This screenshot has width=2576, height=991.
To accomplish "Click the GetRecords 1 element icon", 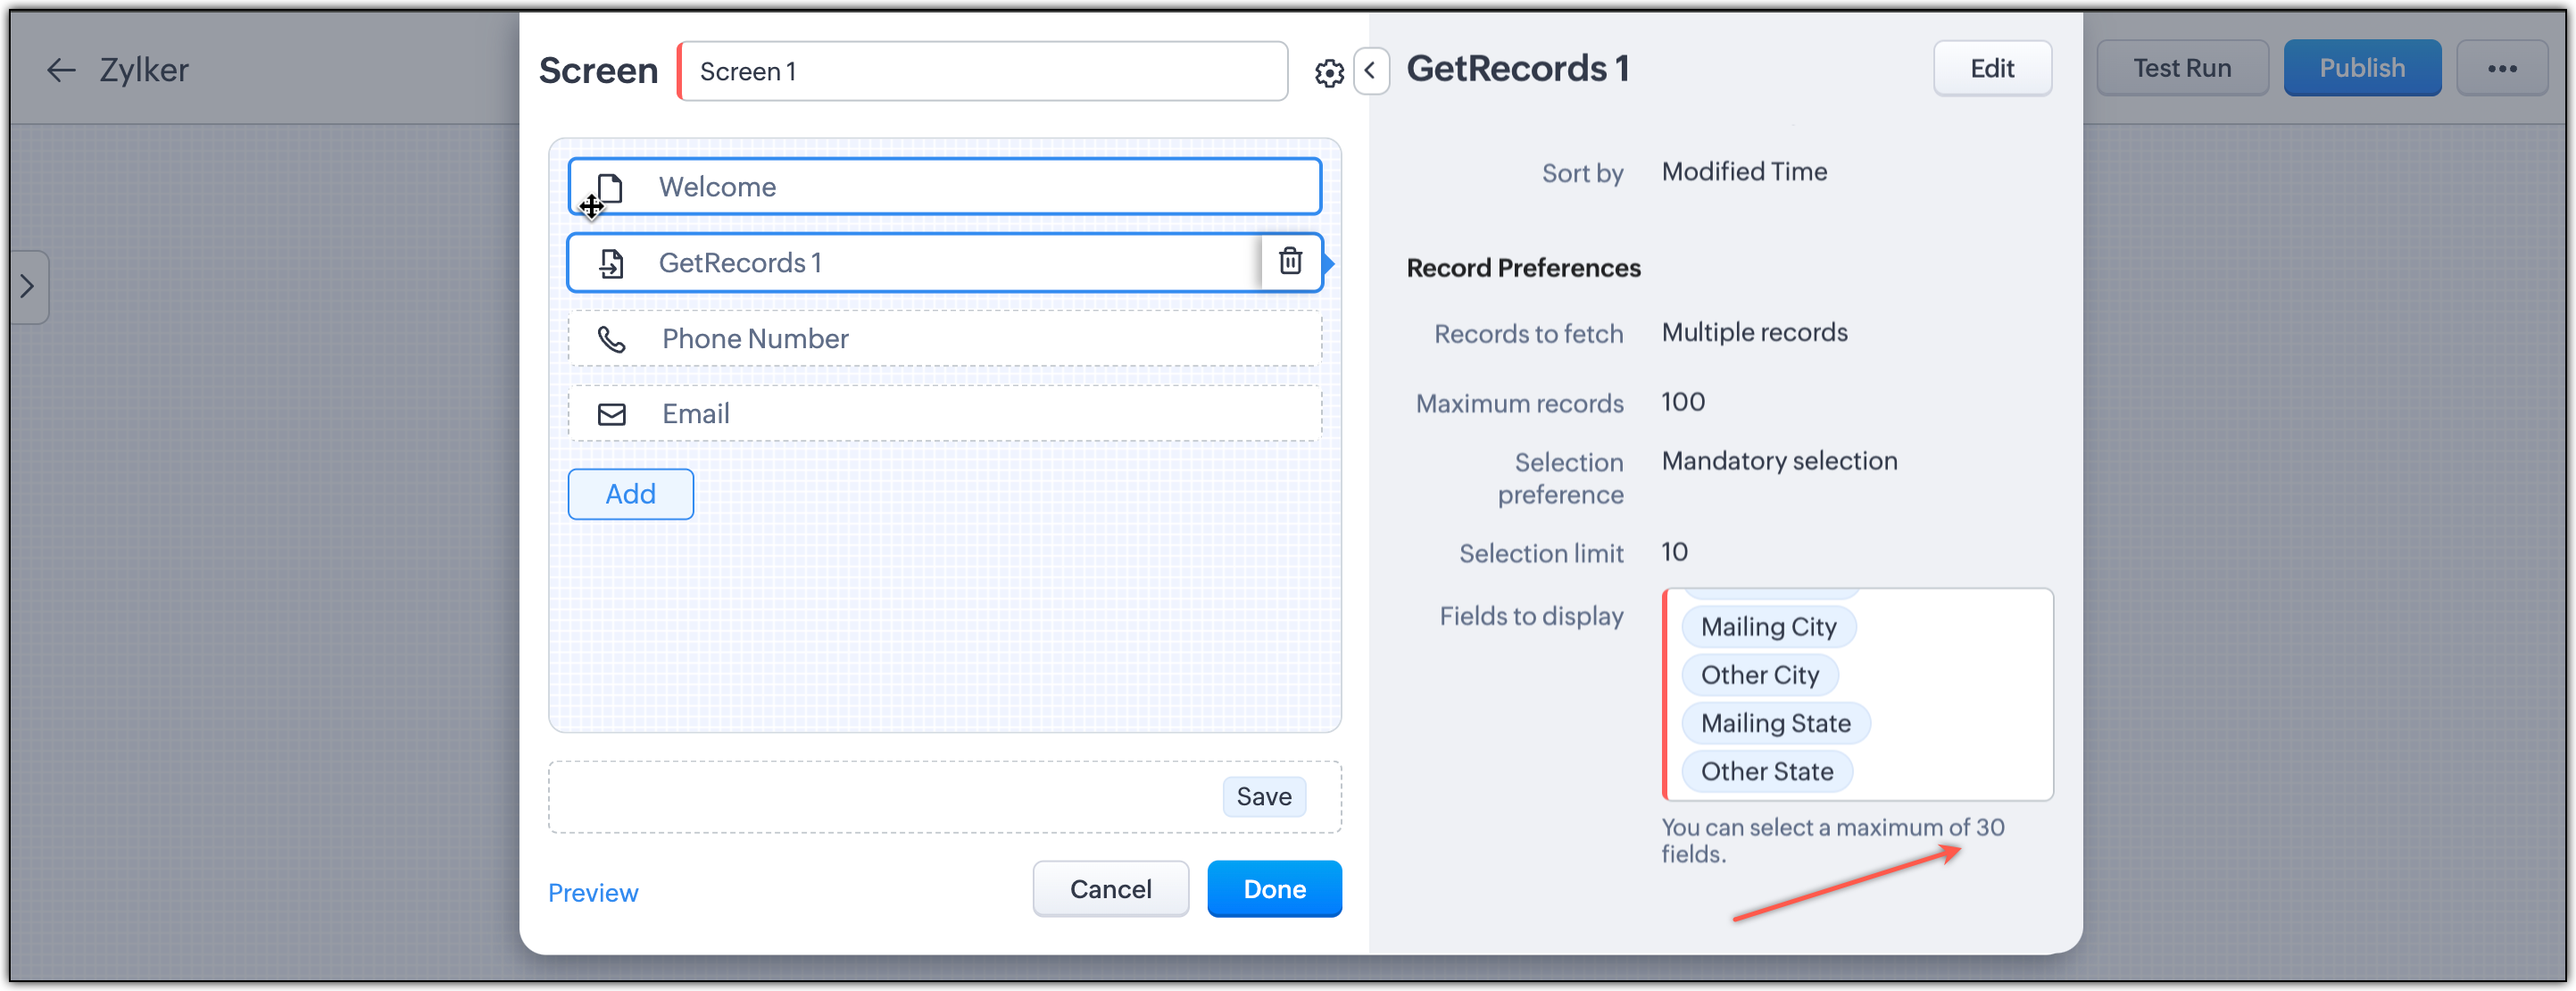I will (611, 263).
